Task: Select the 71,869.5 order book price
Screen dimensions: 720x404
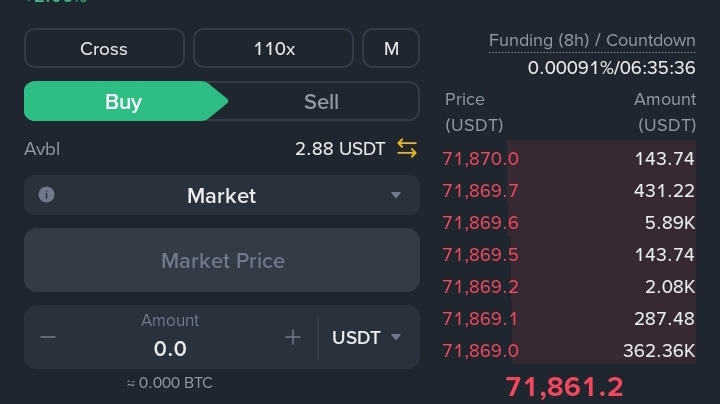Action: point(481,255)
